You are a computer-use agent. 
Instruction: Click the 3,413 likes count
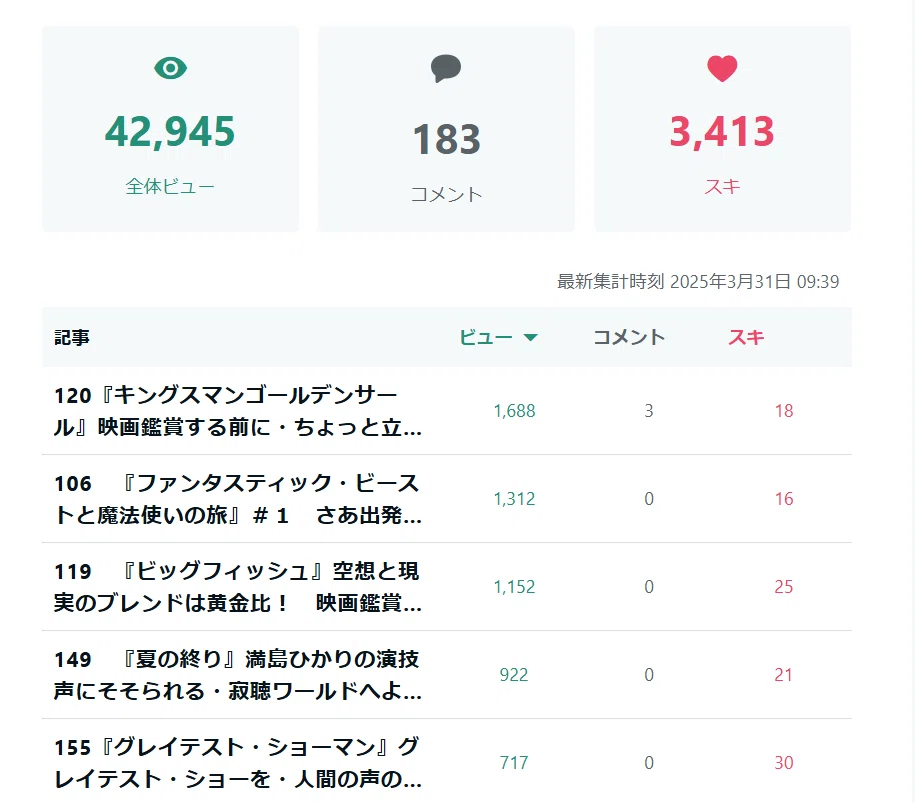tap(722, 131)
